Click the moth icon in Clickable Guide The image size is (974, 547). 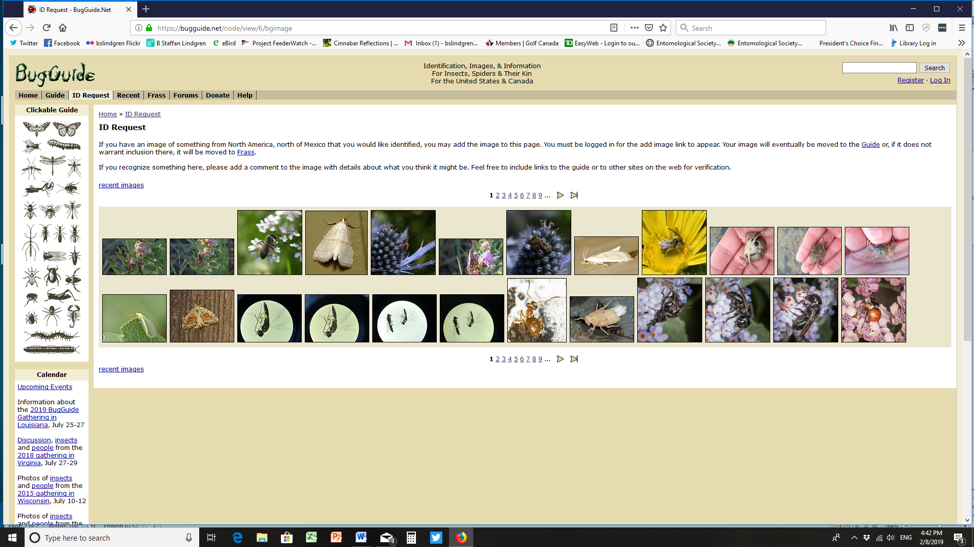(36, 129)
